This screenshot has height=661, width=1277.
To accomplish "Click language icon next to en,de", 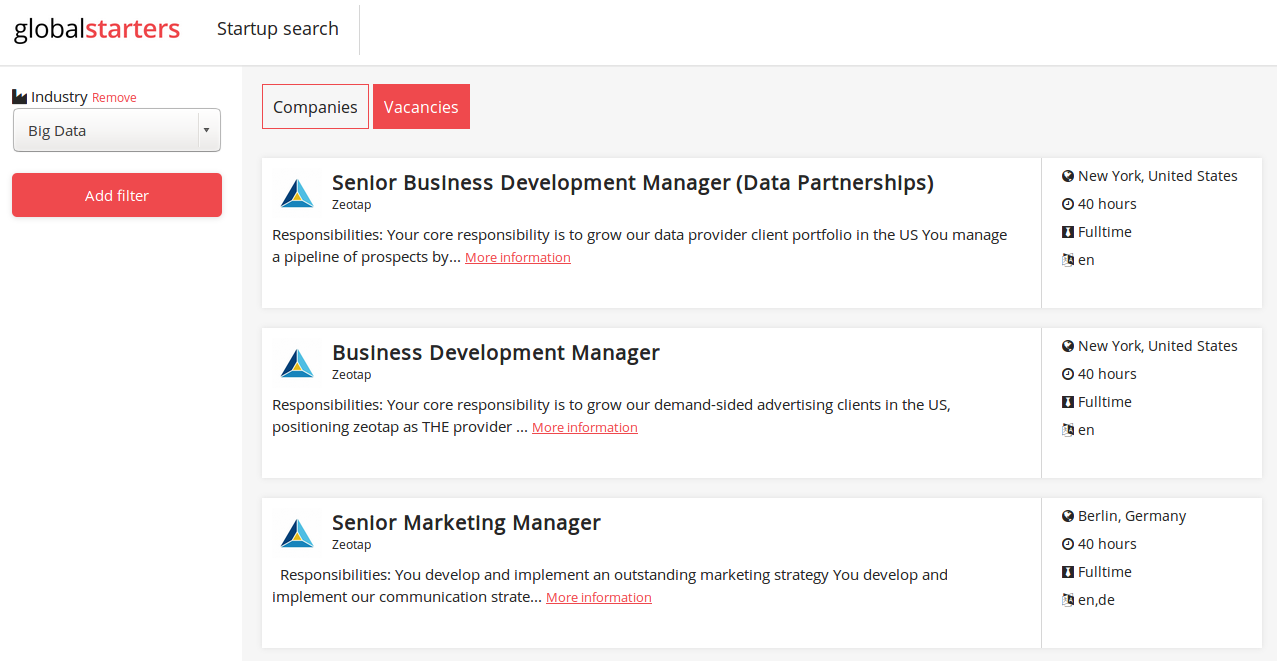I will (1068, 600).
